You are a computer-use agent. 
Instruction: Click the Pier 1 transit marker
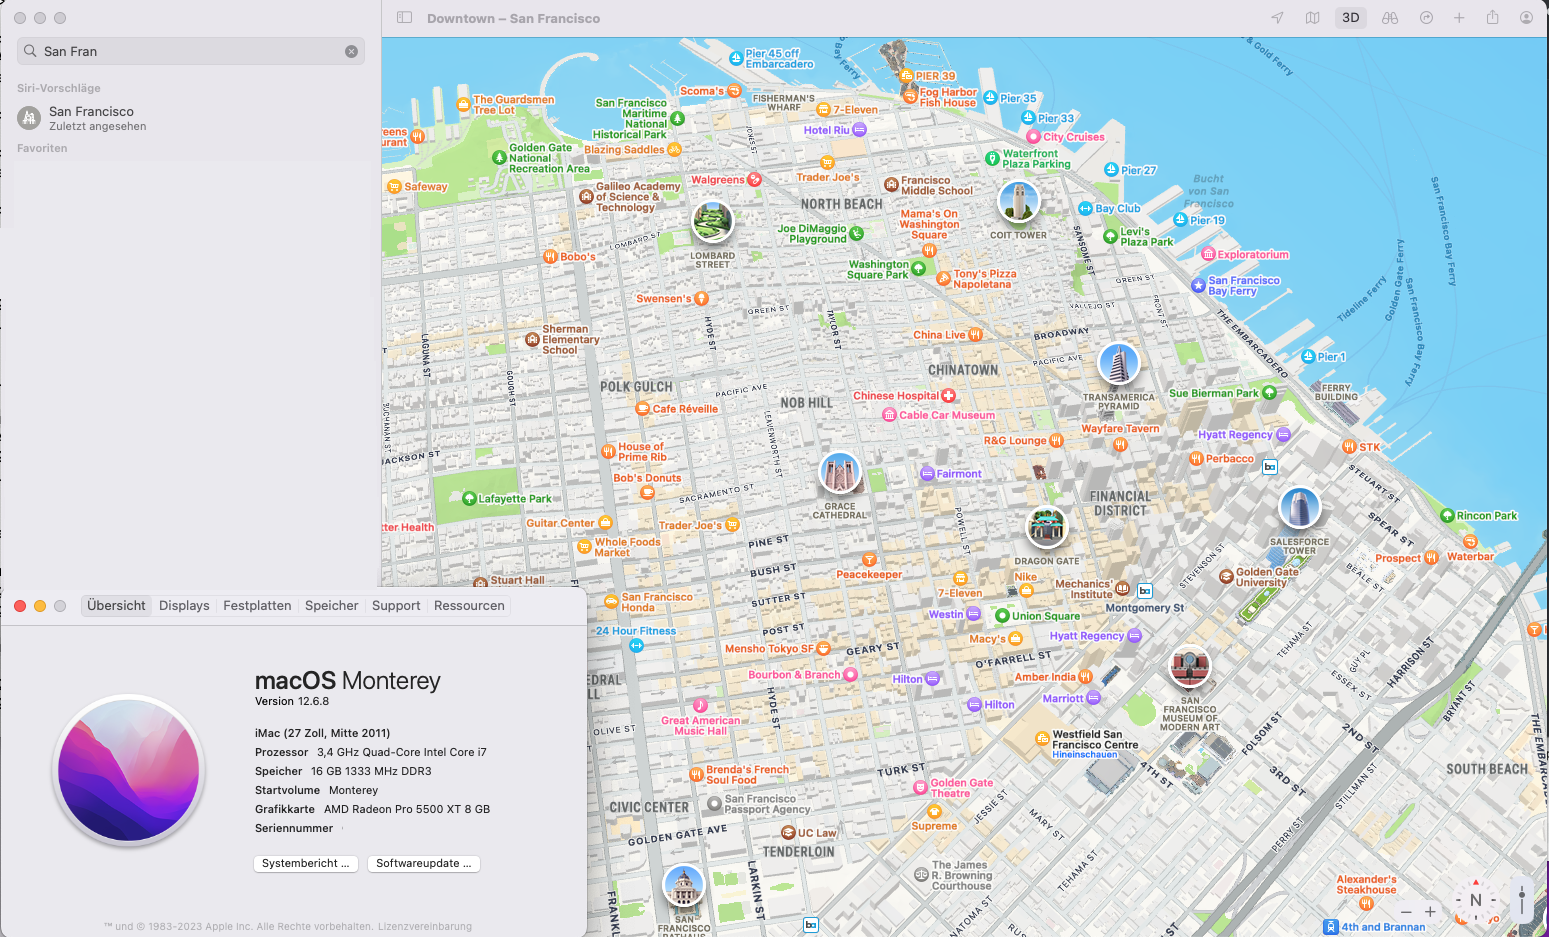coord(1308,357)
